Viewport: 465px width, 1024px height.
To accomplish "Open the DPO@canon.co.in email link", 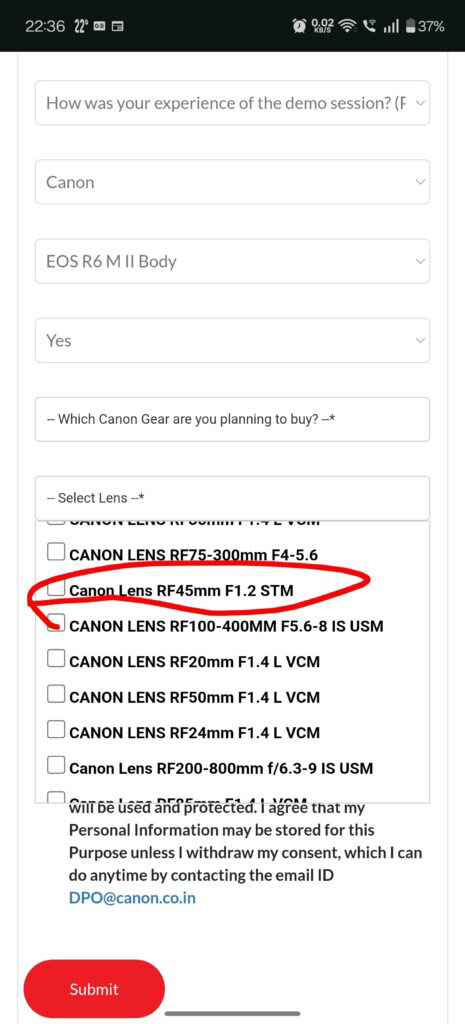I will click(132, 898).
